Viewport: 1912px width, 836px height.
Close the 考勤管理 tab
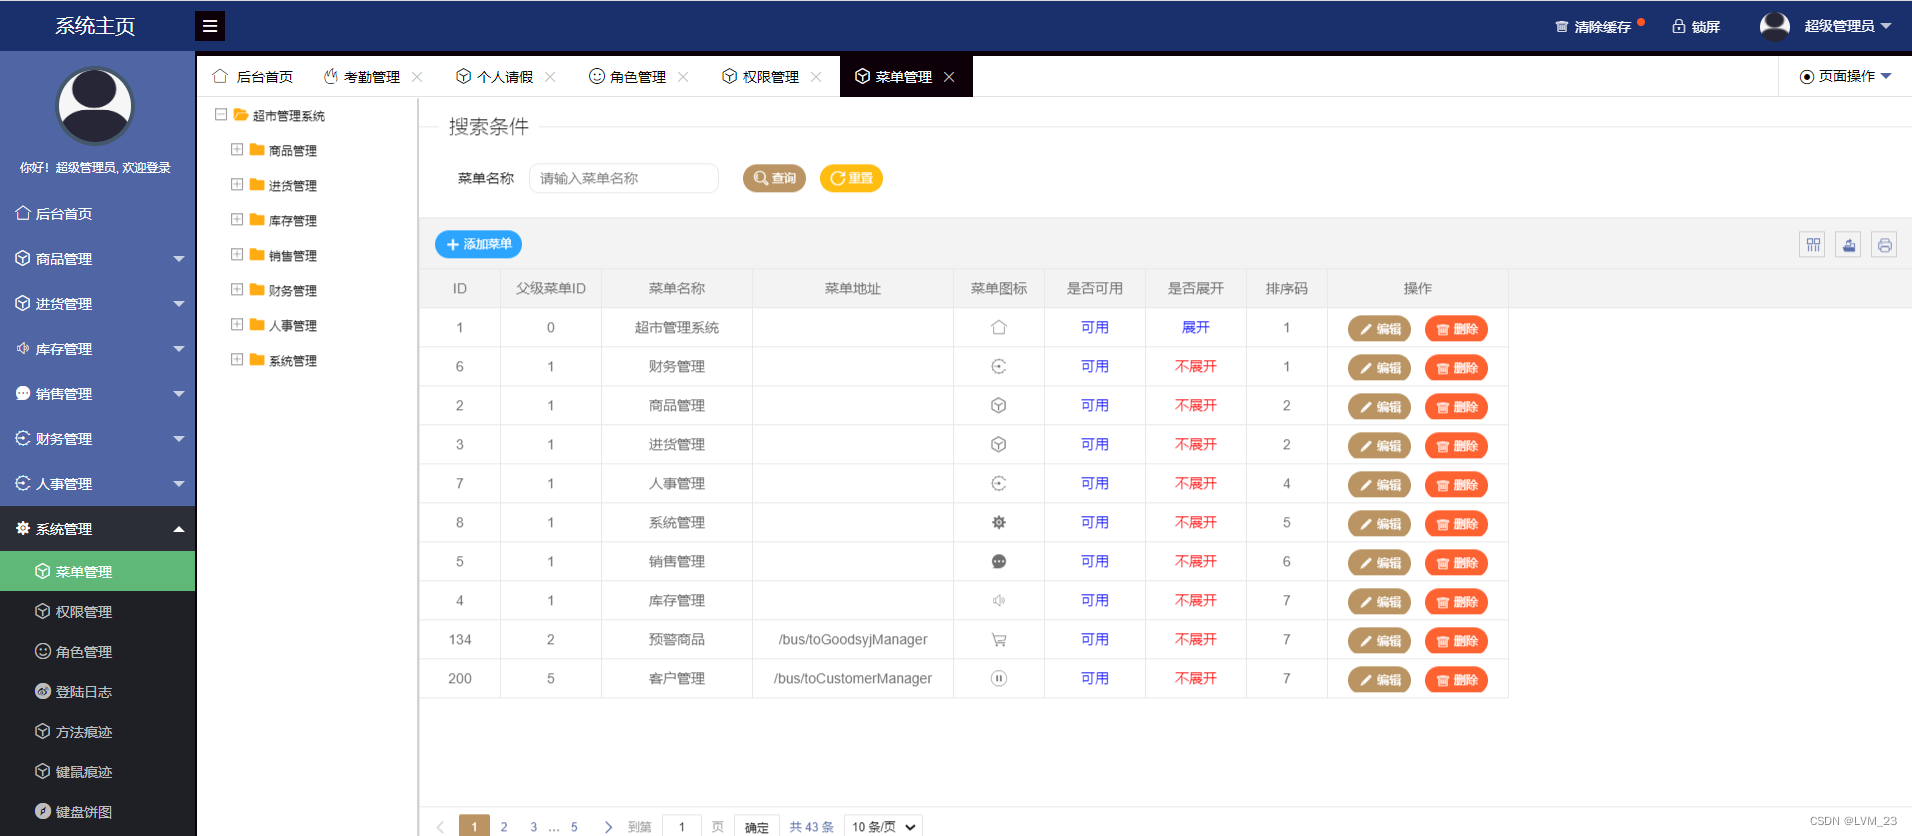click(417, 77)
